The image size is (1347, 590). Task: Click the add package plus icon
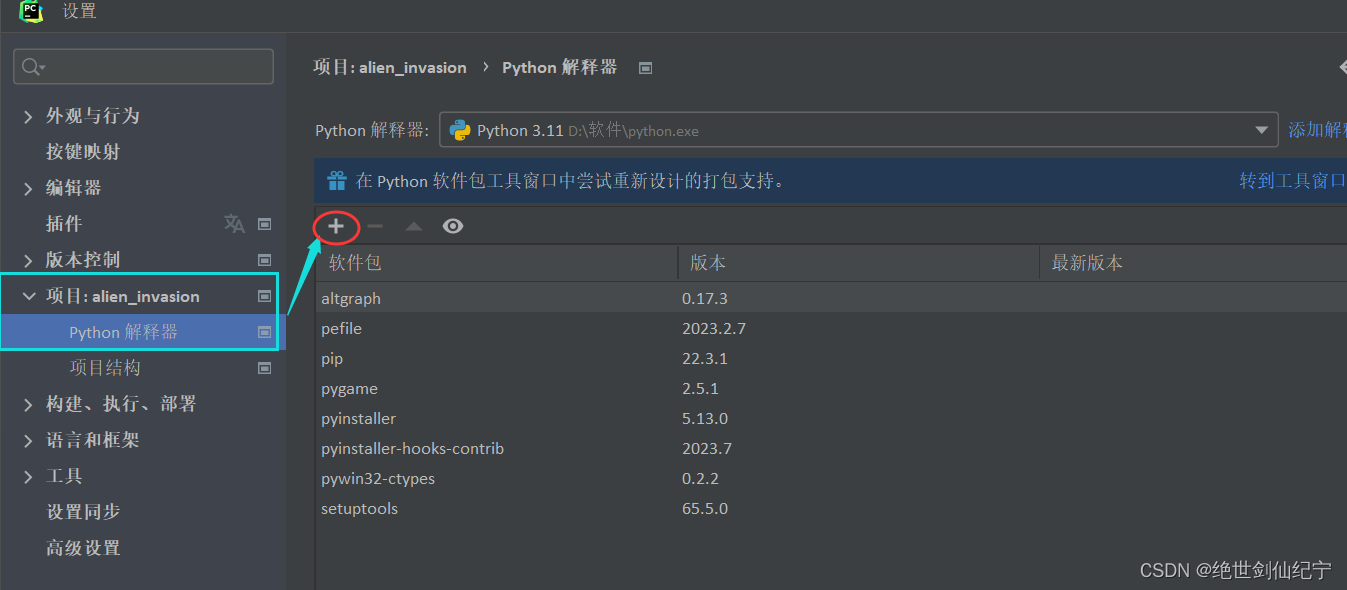pyautogui.click(x=336, y=226)
